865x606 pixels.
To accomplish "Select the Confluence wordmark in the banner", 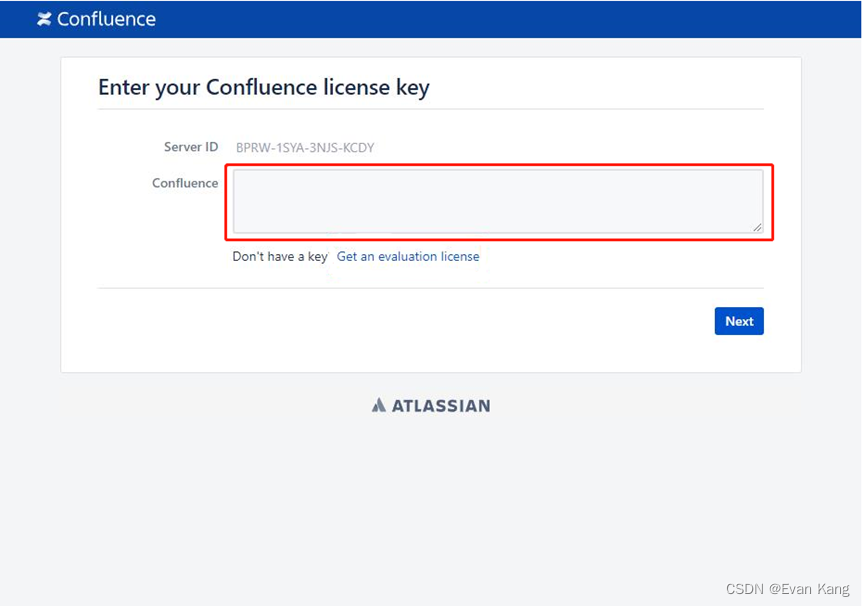I will [107, 18].
